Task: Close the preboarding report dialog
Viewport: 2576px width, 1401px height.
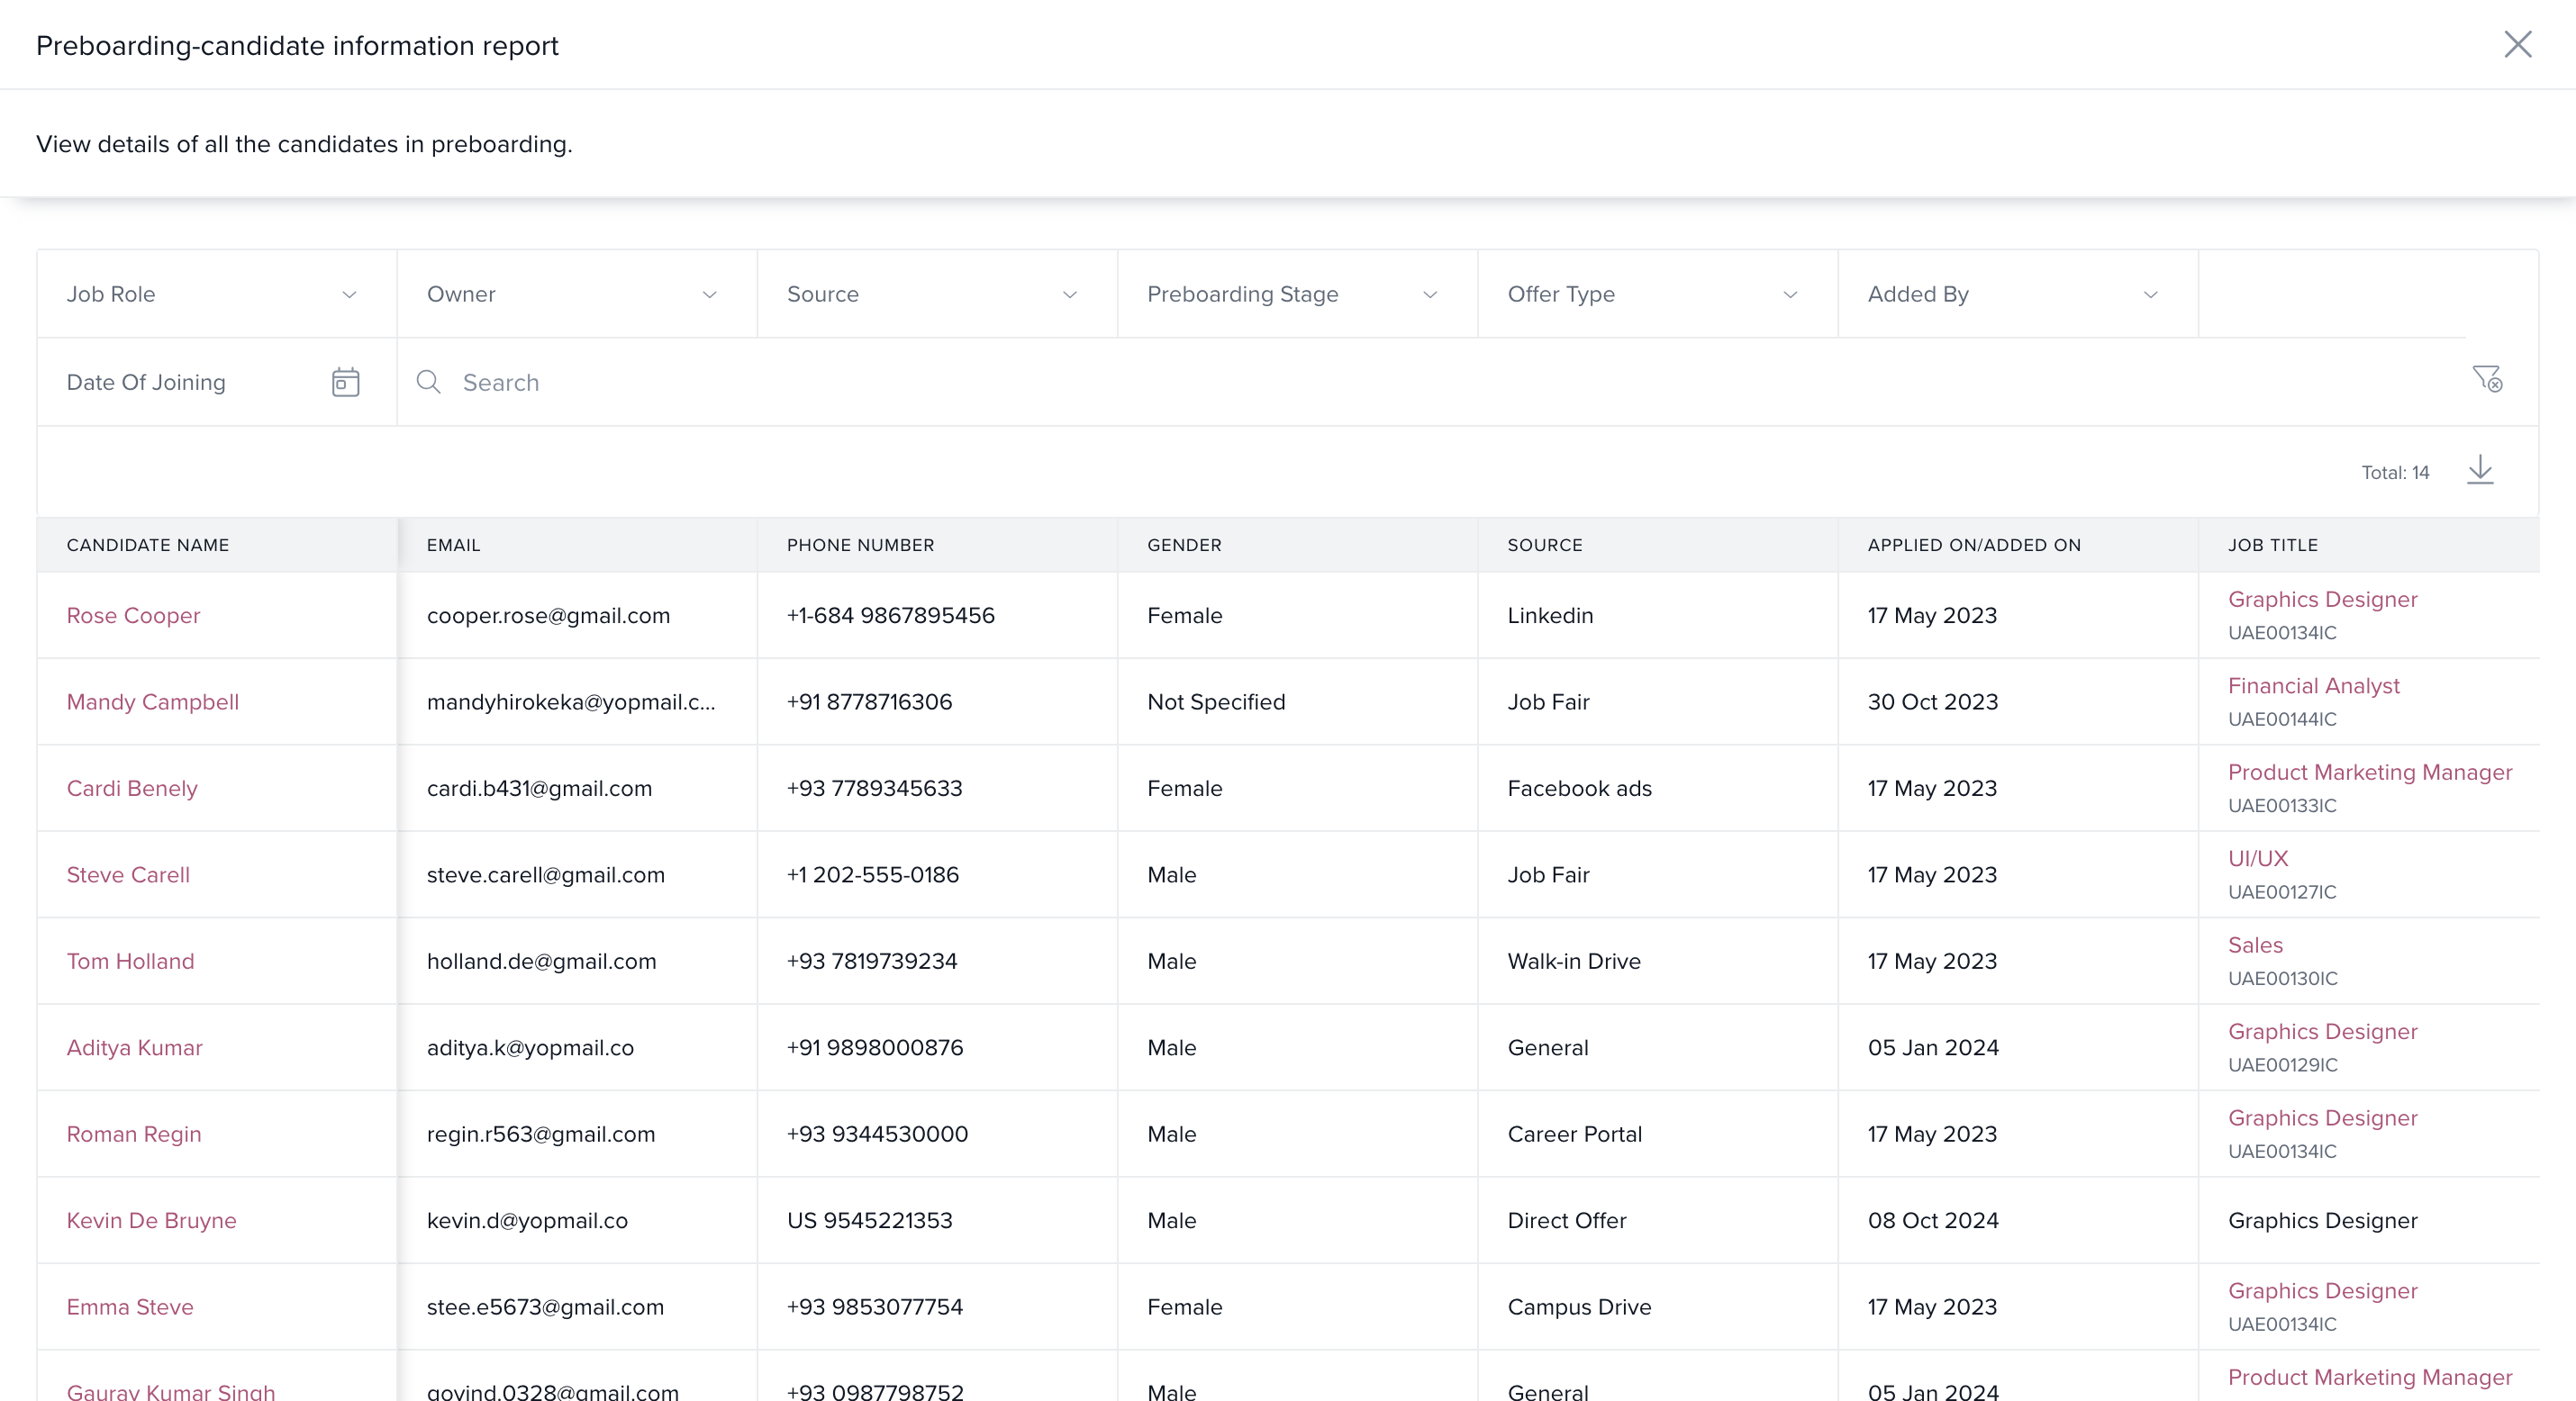Action: coord(2517,44)
